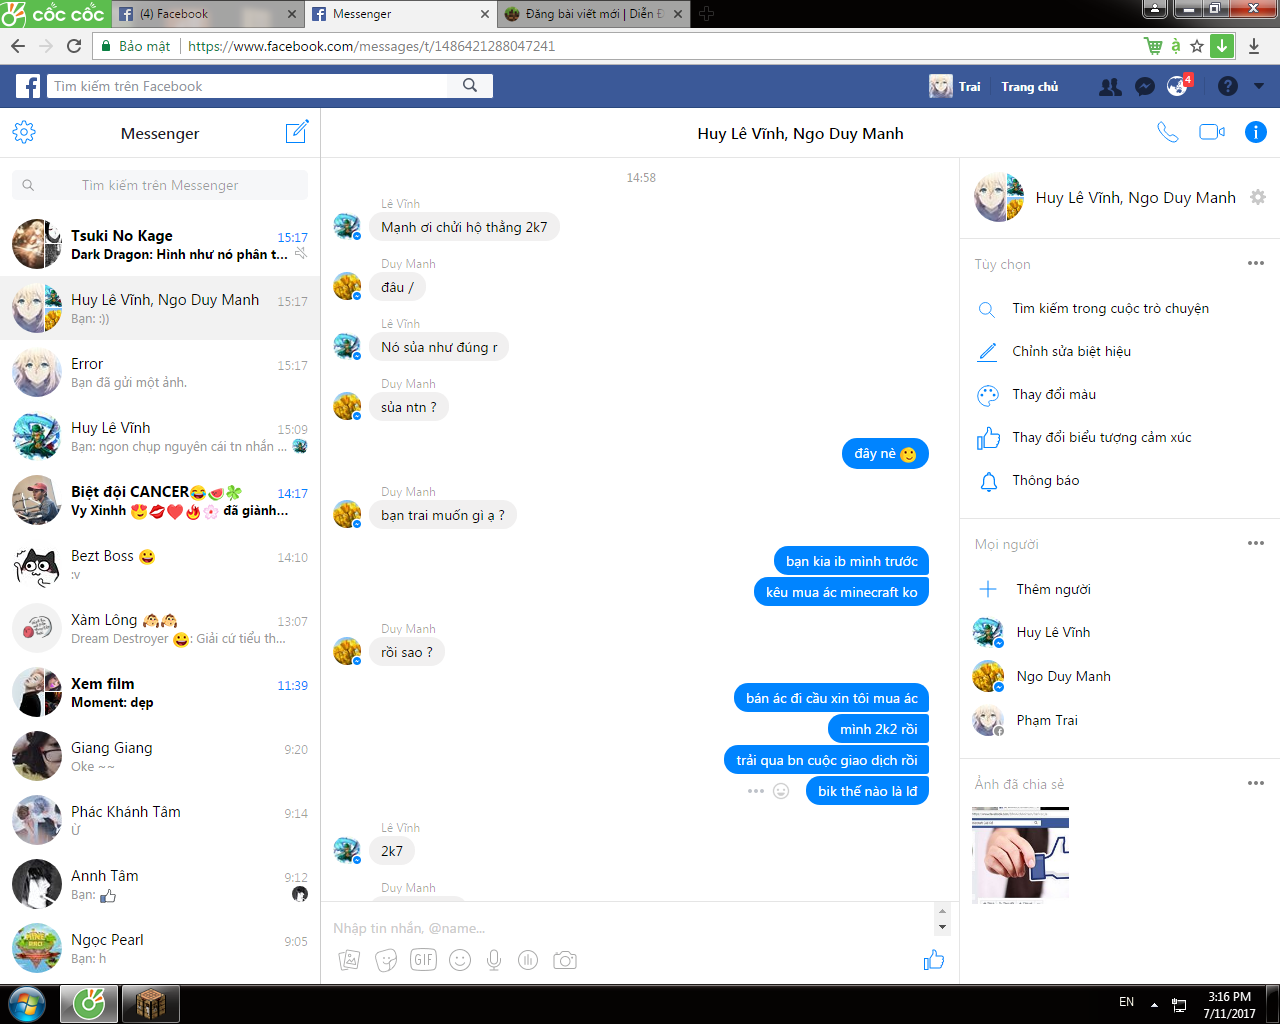The height and width of the screenshot is (1024, 1280).
Task: Open the Biệt đội CANCER conversation
Action: click(x=160, y=500)
